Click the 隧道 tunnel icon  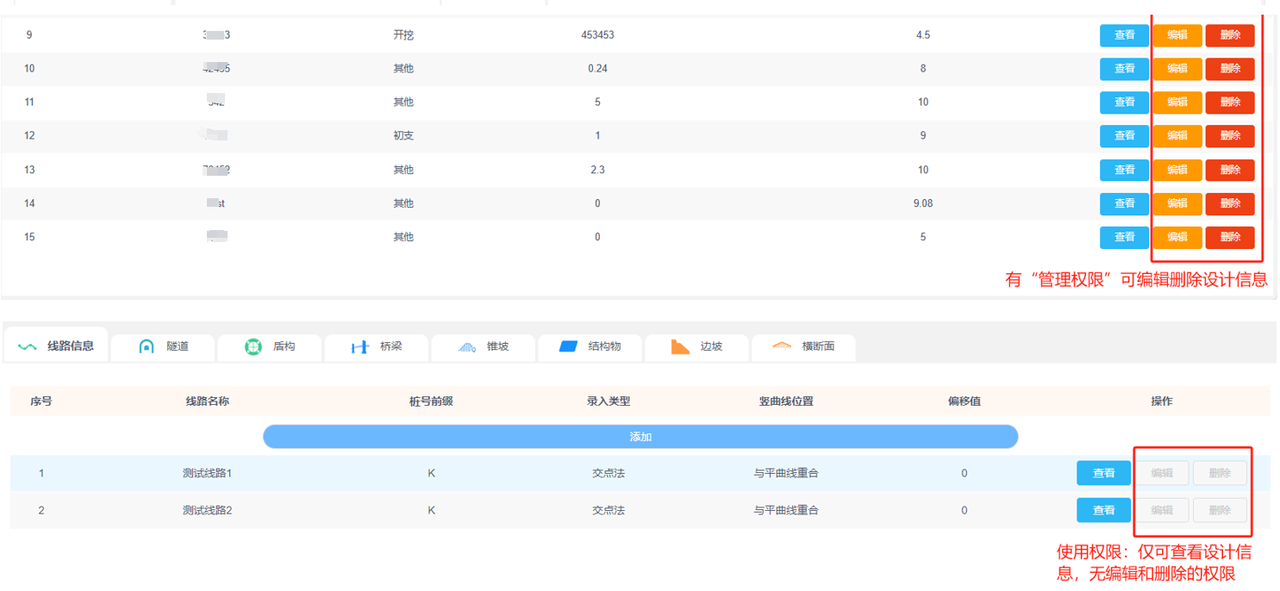(x=146, y=347)
